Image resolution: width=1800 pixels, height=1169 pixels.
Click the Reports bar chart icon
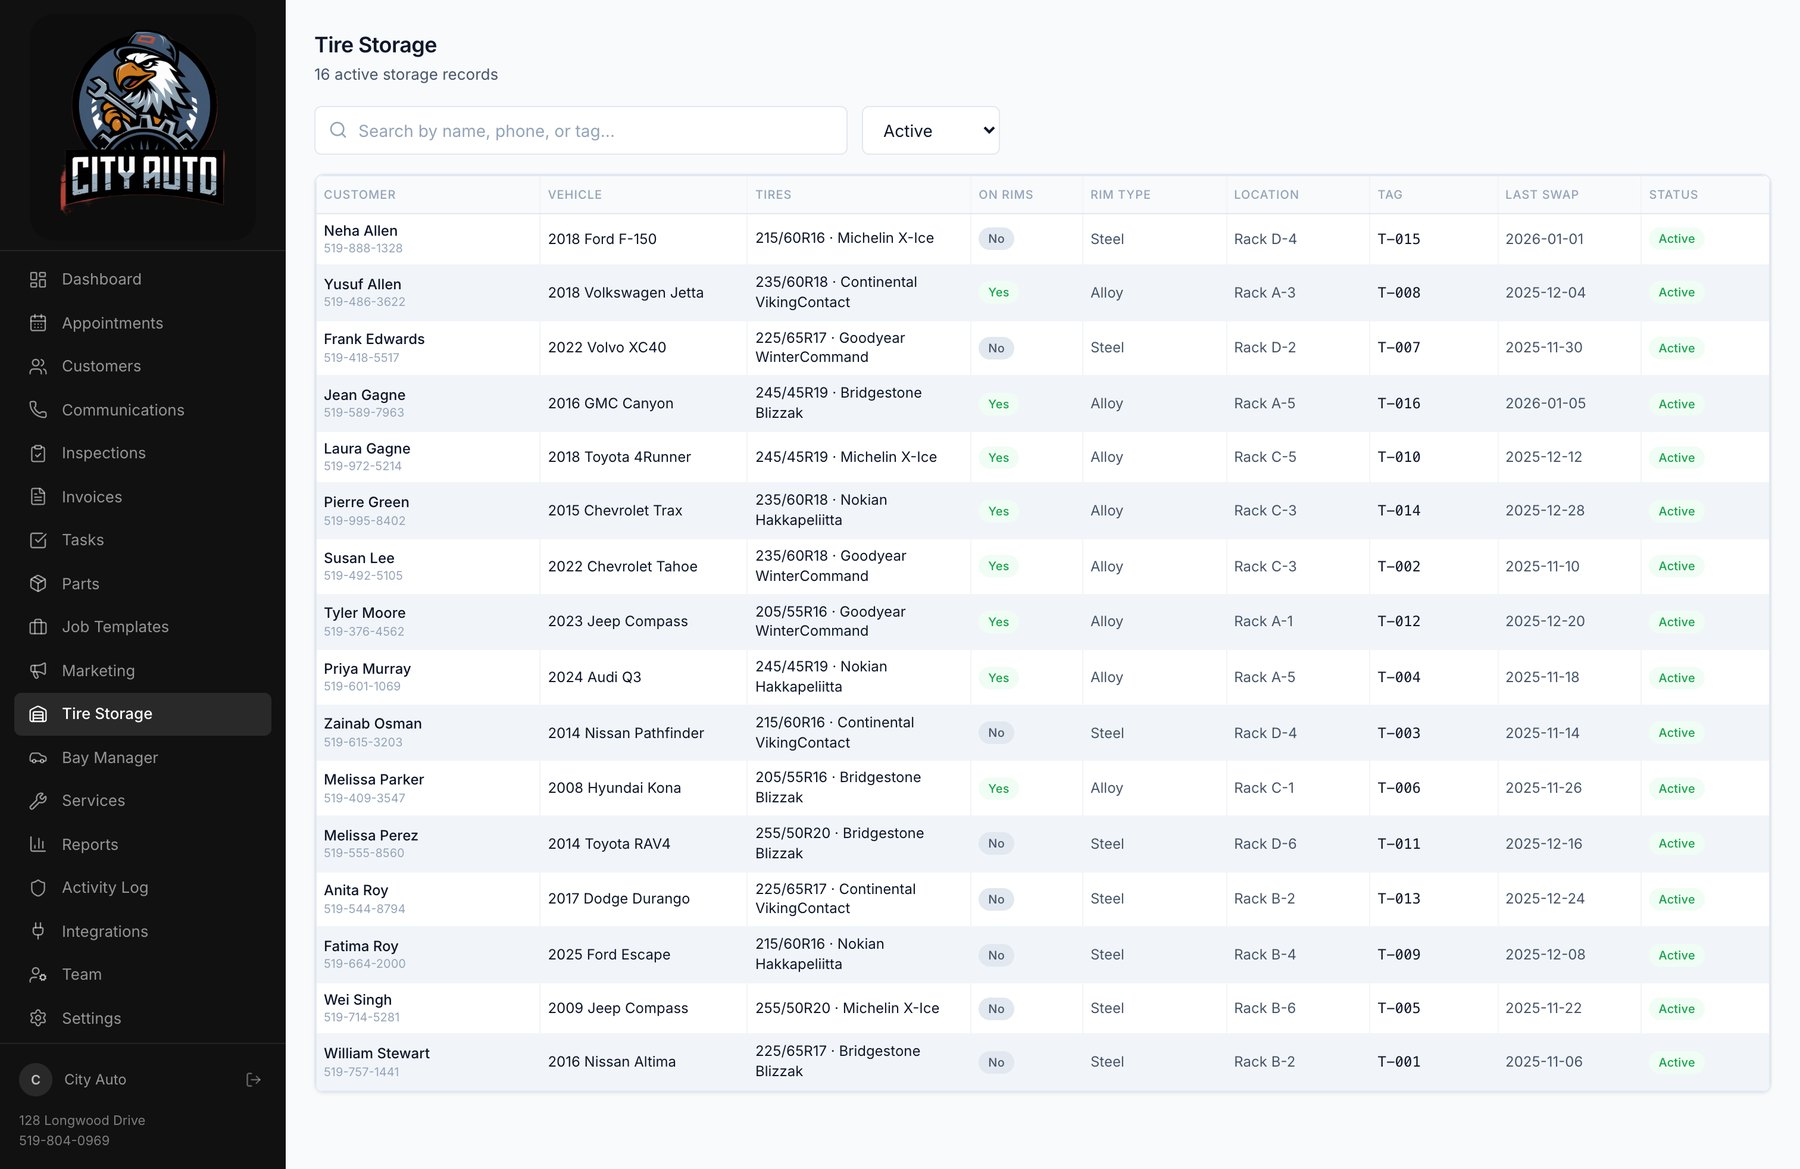(x=38, y=845)
